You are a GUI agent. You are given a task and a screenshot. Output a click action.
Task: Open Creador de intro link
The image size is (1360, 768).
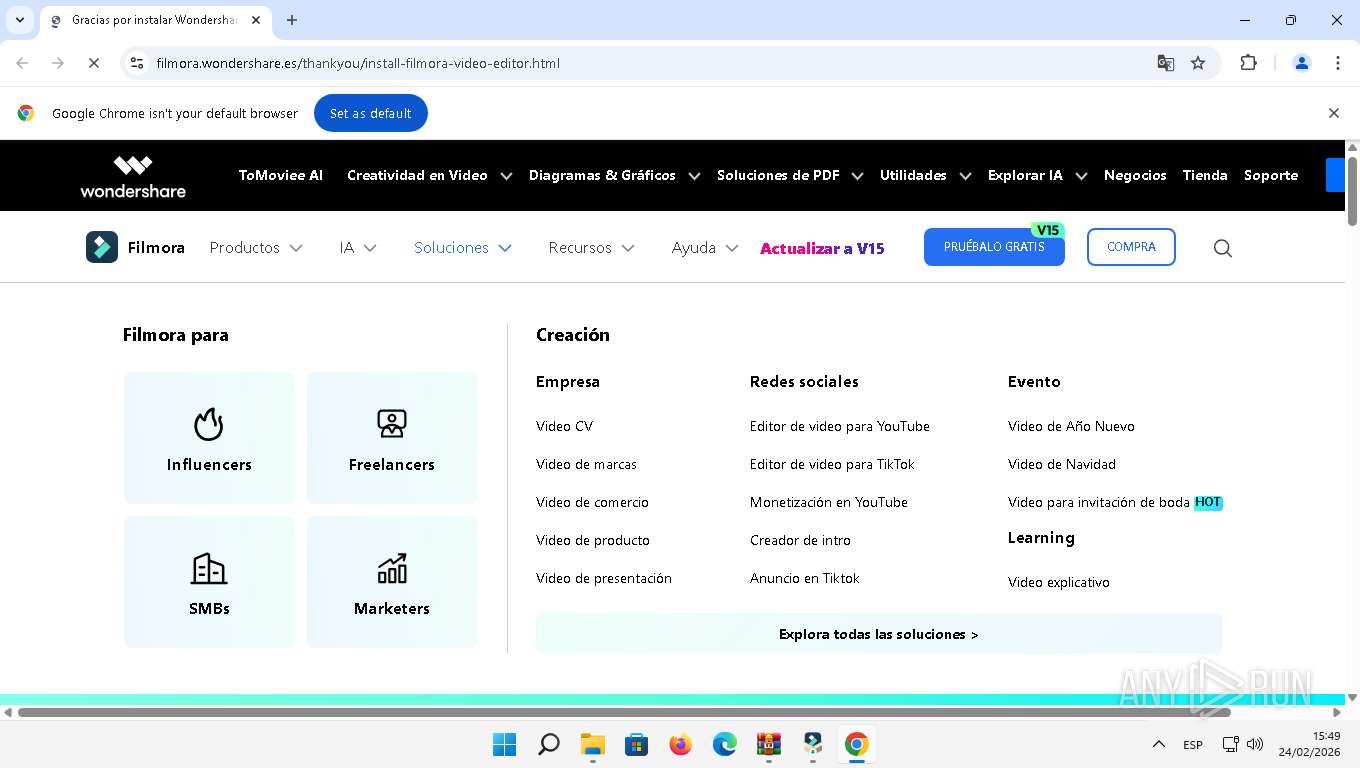pos(800,540)
